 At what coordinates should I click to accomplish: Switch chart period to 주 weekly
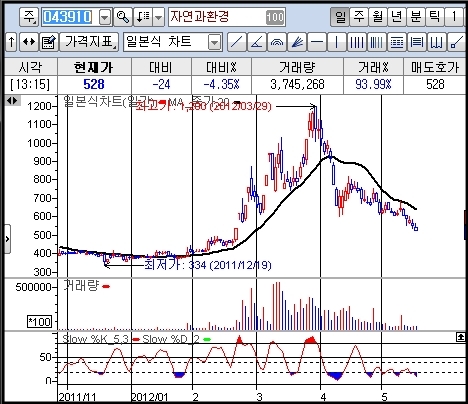(359, 17)
